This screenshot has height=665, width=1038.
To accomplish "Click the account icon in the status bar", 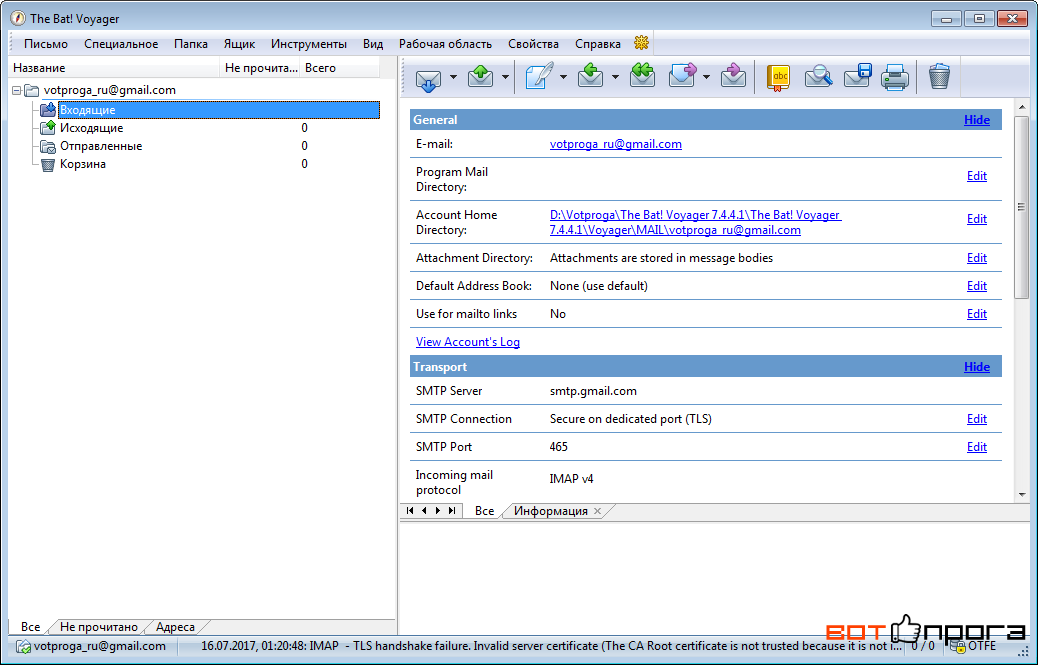I will coord(23,646).
